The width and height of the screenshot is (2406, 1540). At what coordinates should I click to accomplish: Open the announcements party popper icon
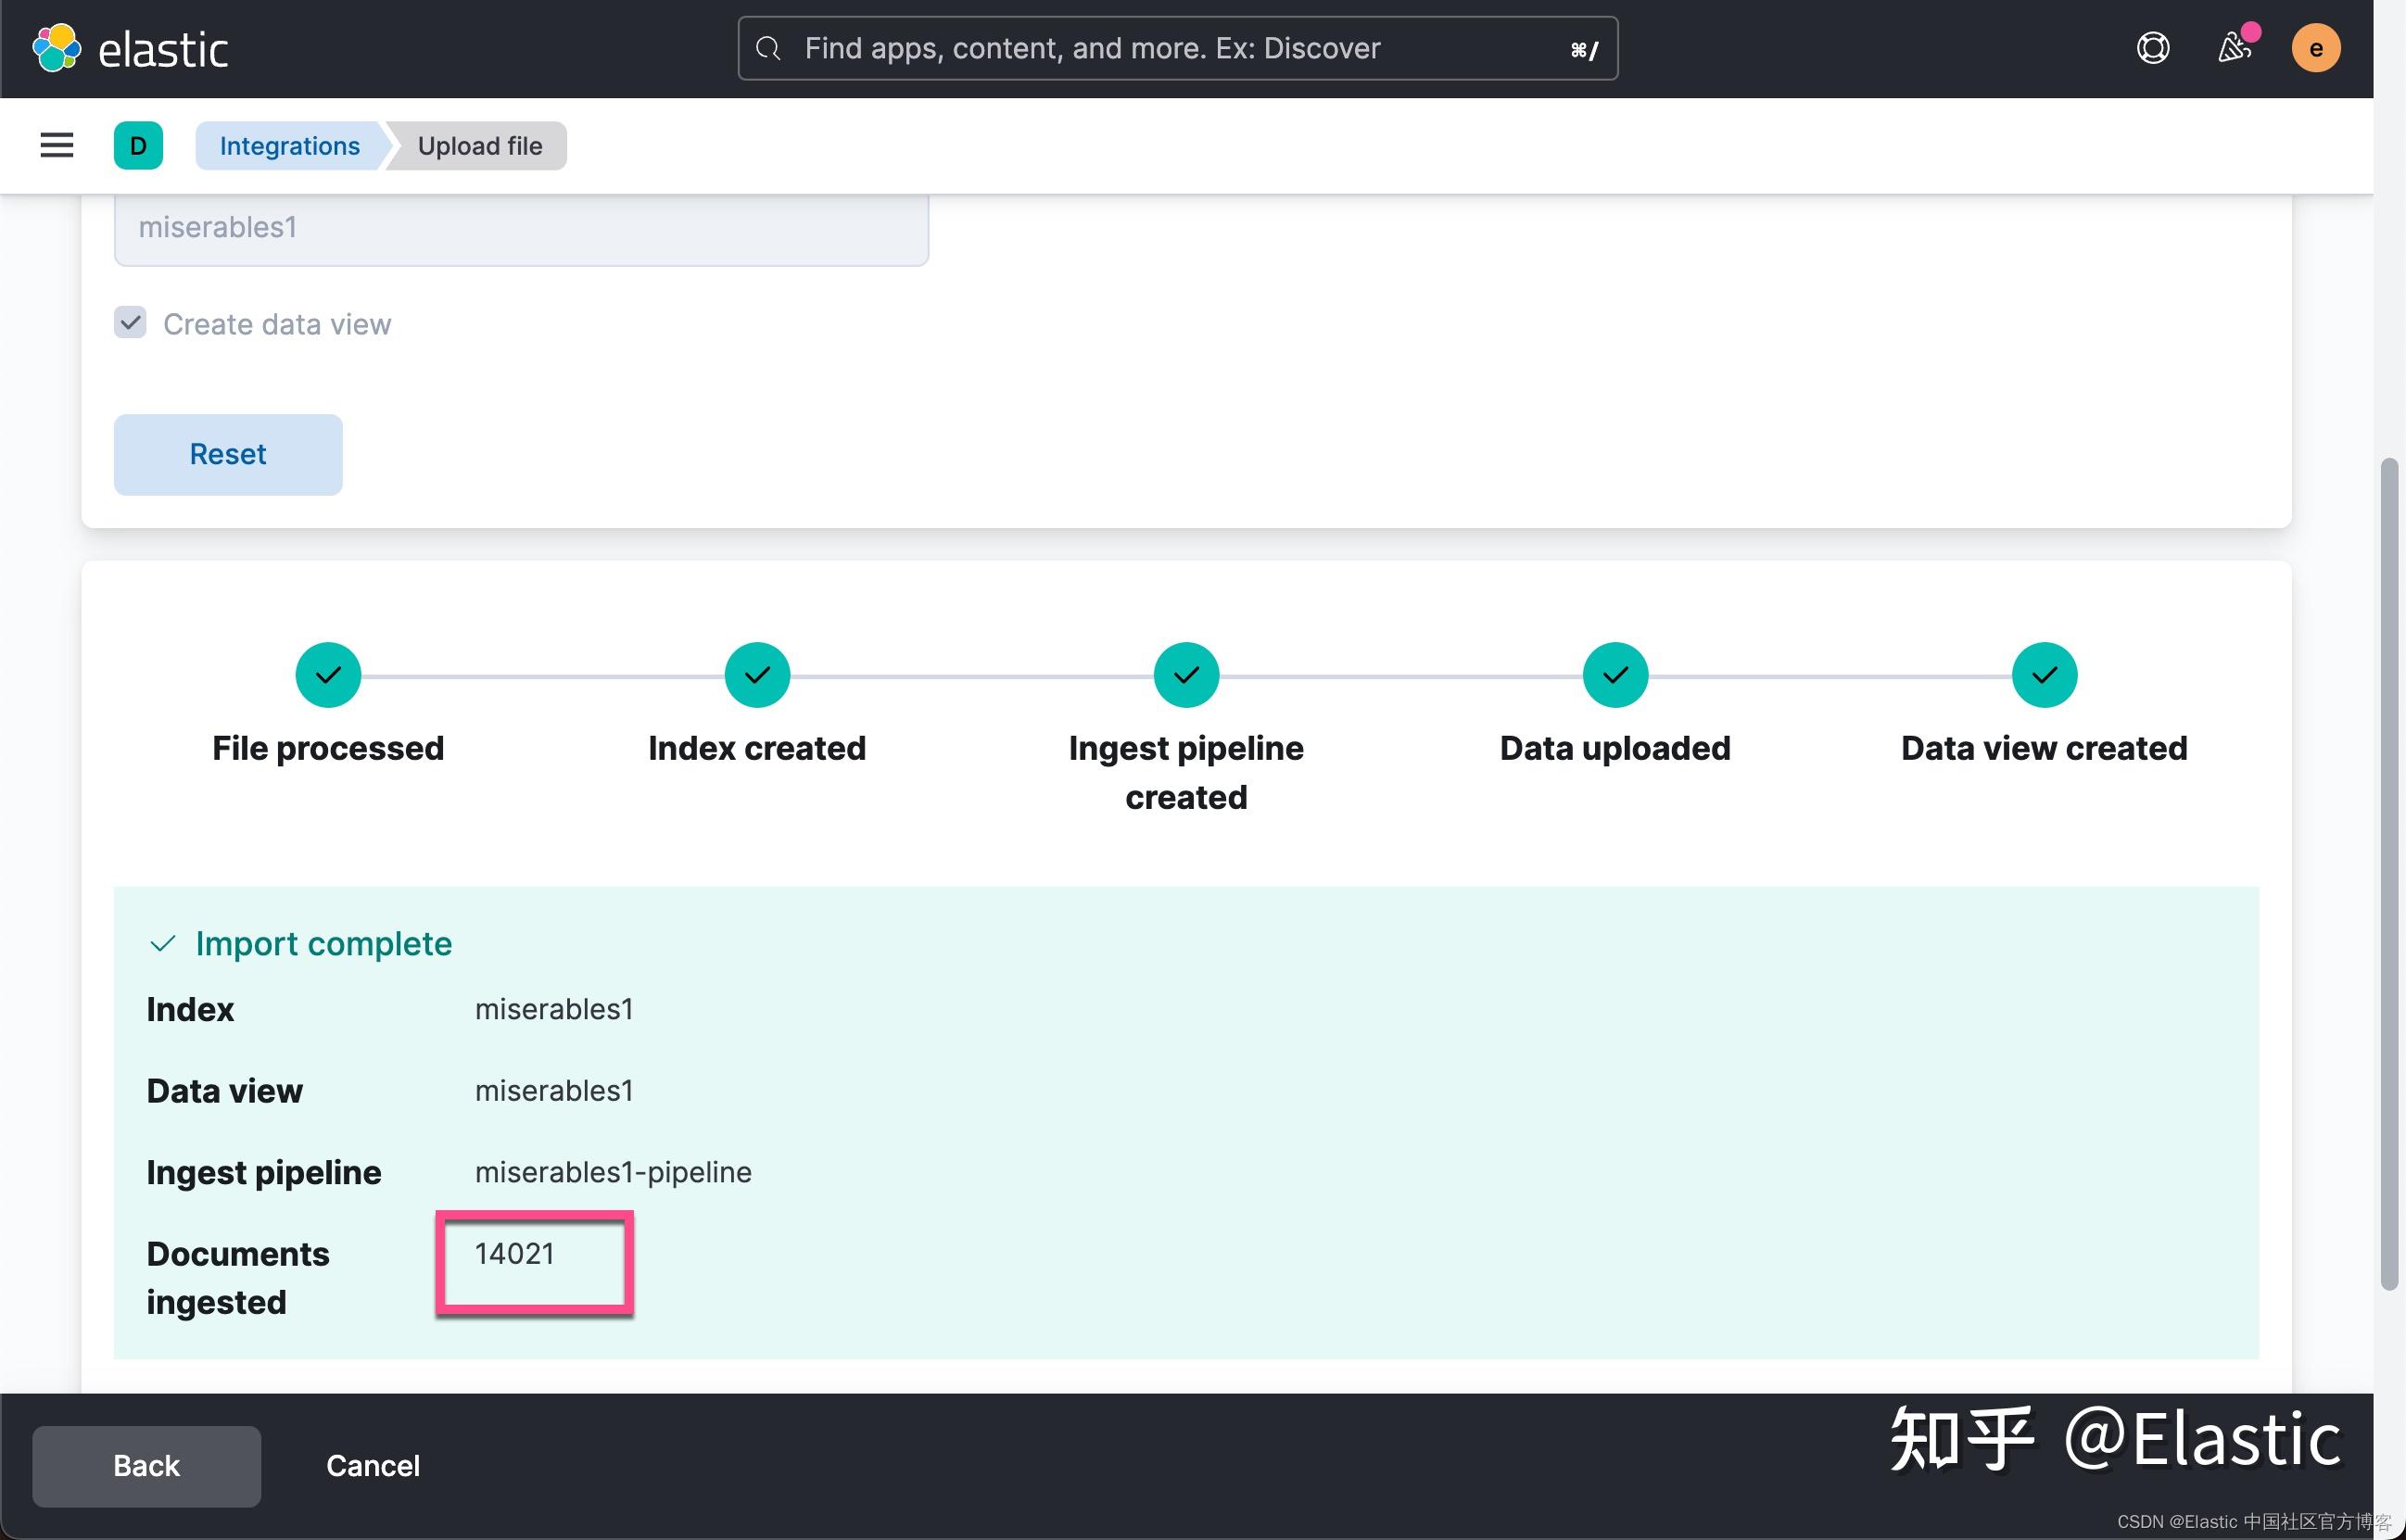point(2234,47)
